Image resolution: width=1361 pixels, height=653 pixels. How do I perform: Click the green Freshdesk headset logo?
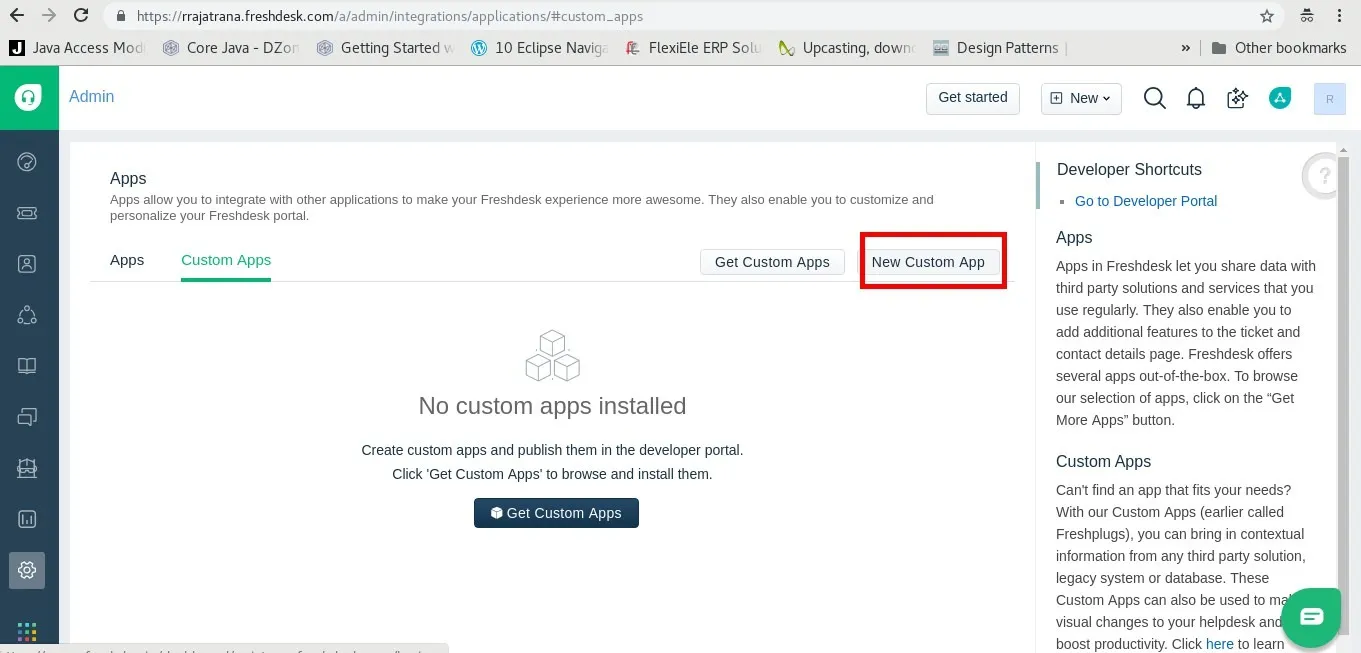(28, 97)
